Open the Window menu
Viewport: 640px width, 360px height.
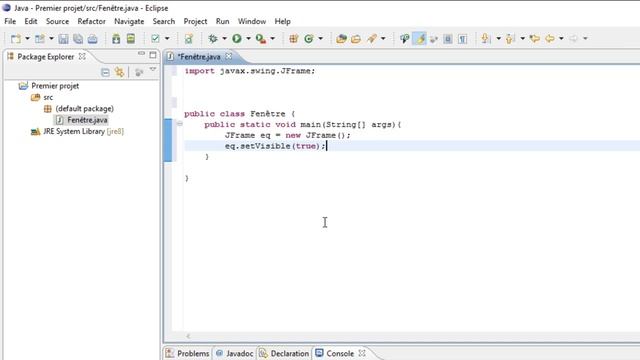[x=252, y=21]
